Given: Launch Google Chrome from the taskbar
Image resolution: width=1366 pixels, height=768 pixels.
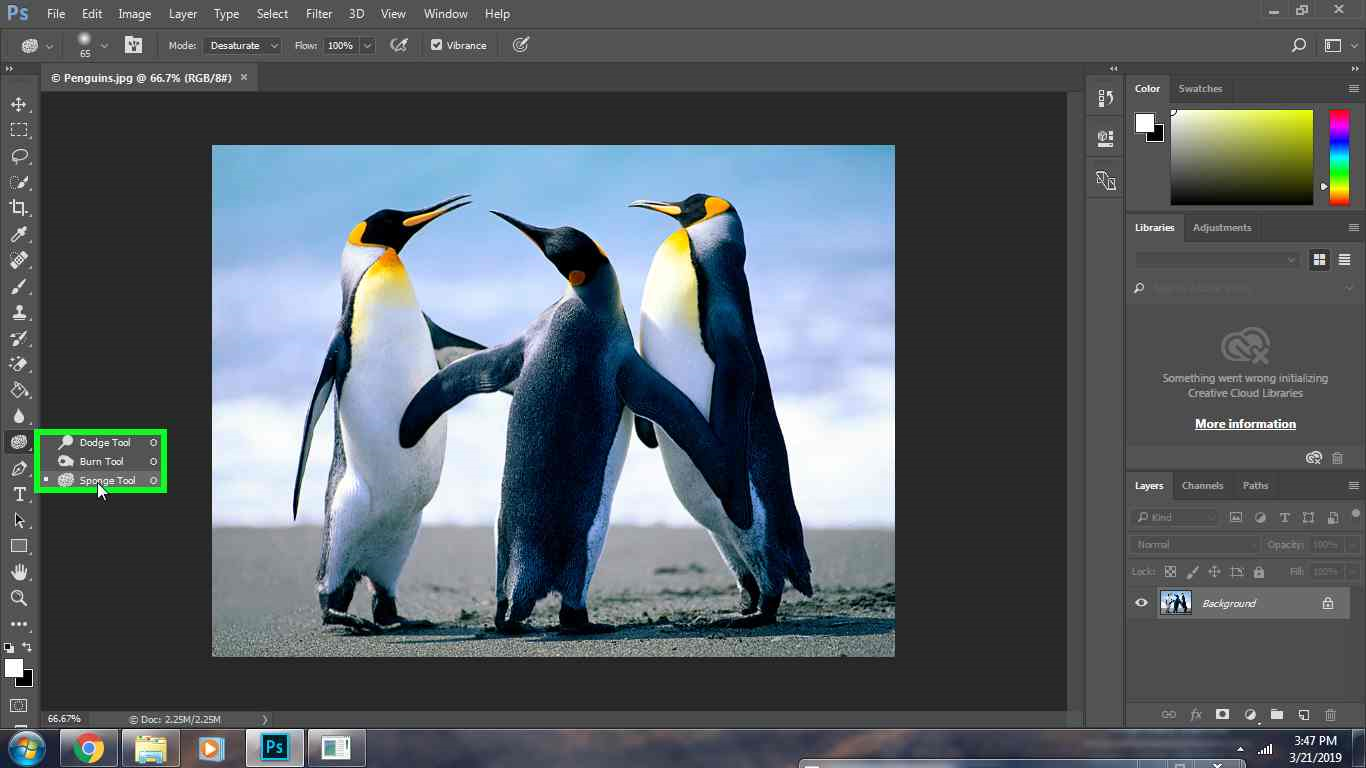Looking at the screenshot, I should tap(88, 747).
